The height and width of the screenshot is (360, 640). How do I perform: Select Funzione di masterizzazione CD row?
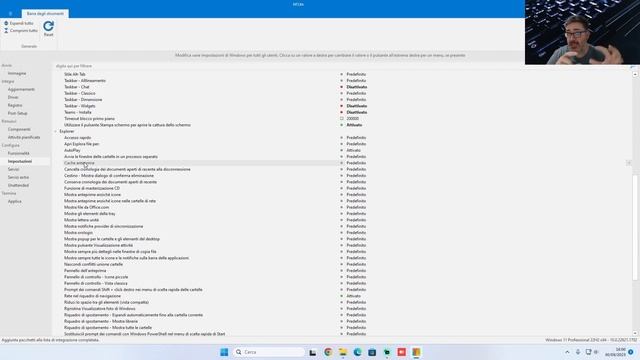click(92, 188)
